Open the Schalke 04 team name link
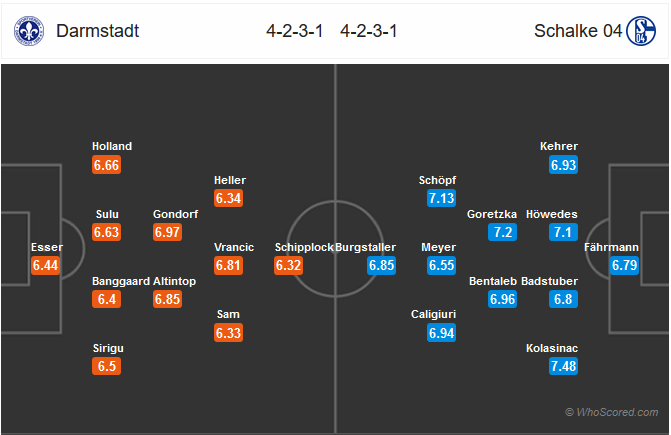Viewport: 671px width, 435px height. [x=578, y=31]
